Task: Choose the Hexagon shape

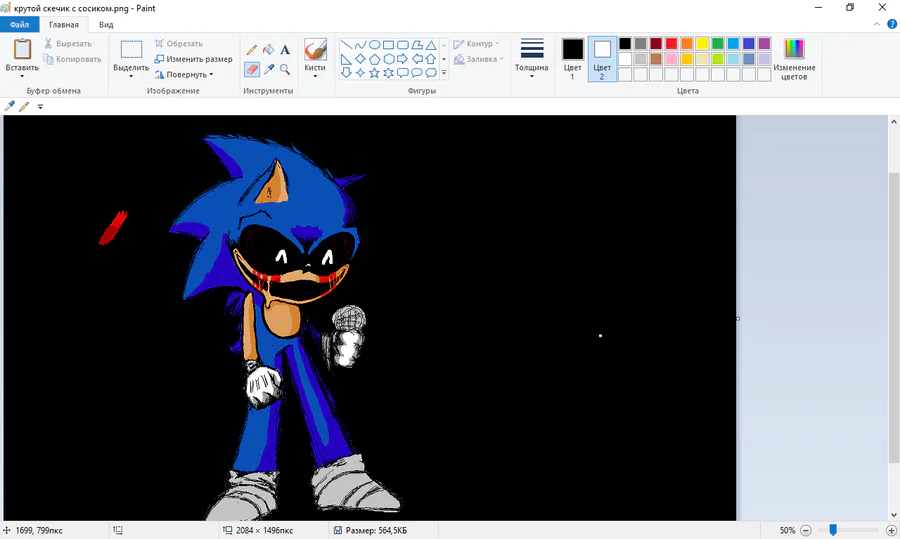Action: click(389, 59)
